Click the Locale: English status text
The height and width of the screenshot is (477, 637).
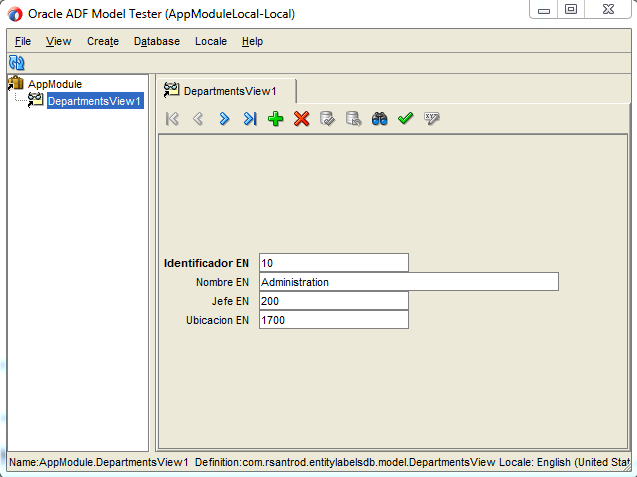(565, 462)
